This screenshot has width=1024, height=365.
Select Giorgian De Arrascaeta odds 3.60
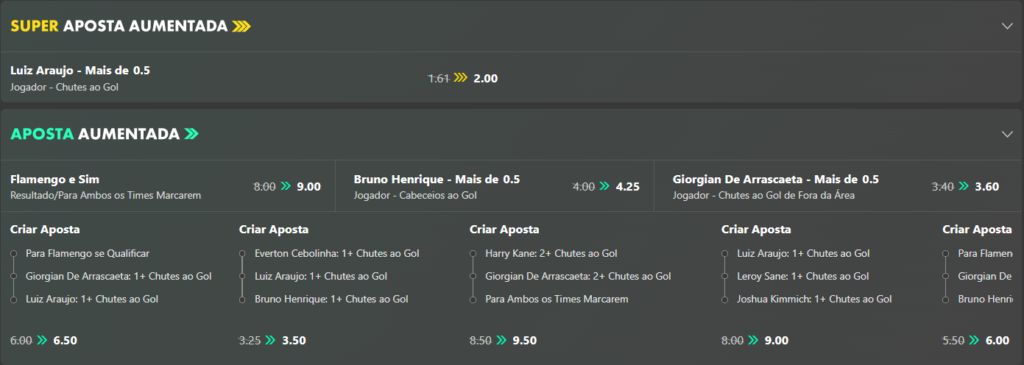[x=987, y=186]
